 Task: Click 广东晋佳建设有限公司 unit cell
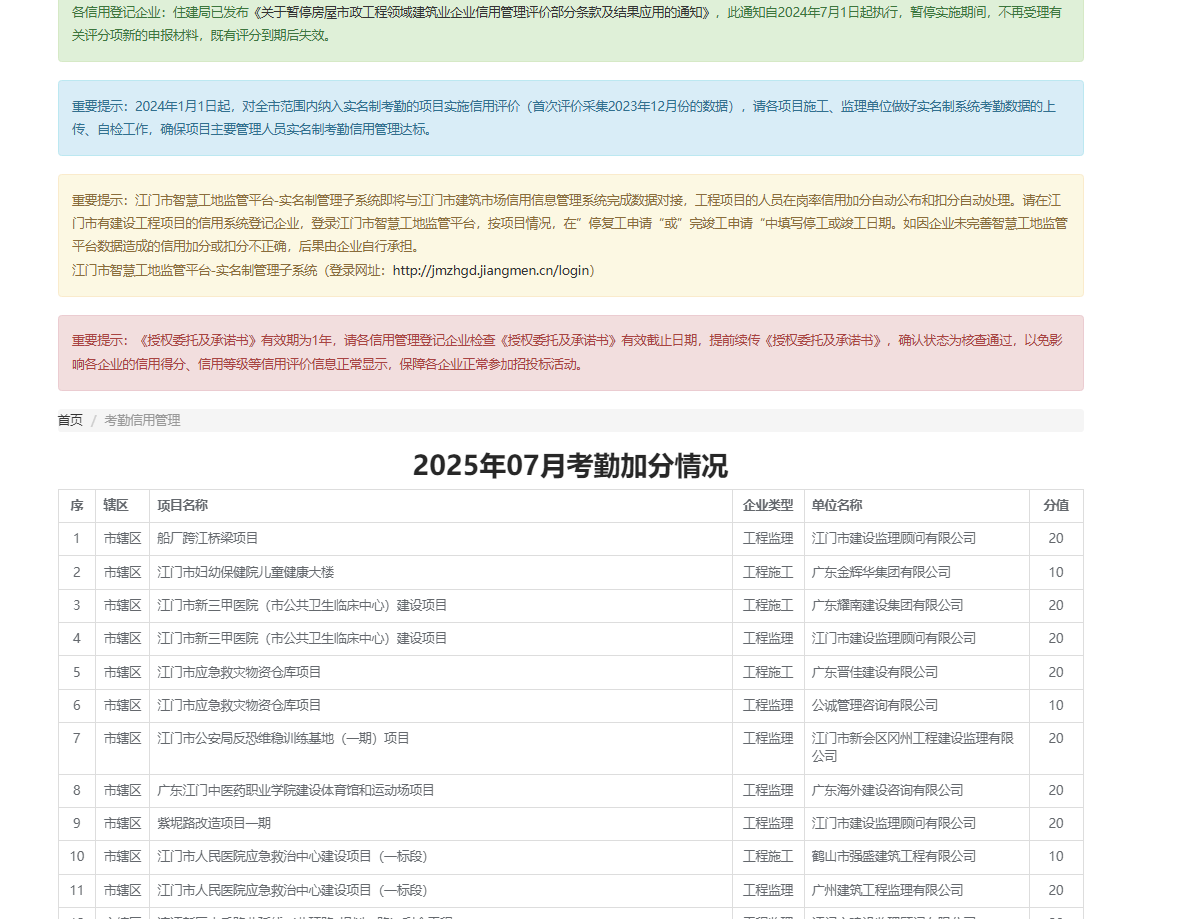click(x=875, y=672)
